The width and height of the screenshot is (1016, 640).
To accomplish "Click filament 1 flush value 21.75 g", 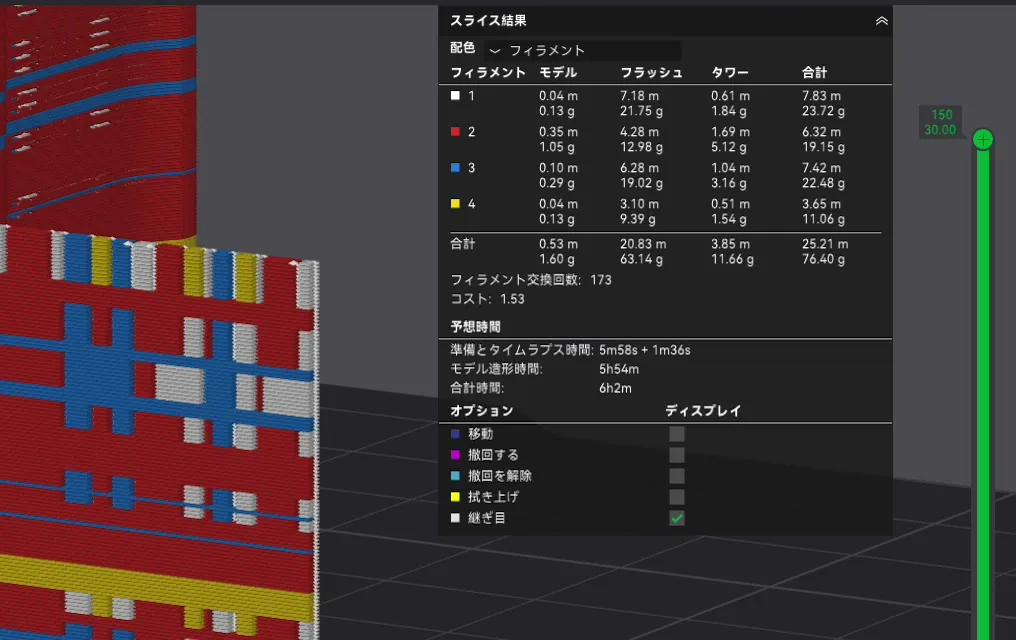I will 641,111.
